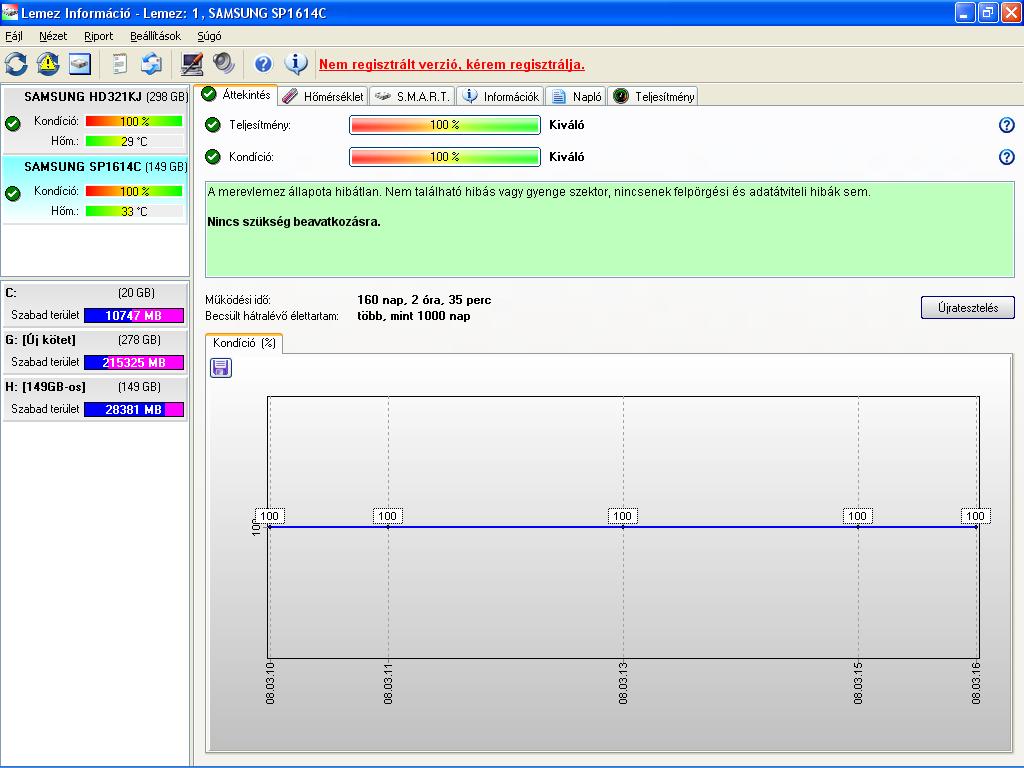
Task: Click G: free space bar 215325 MB
Action: [x=134, y=362]
